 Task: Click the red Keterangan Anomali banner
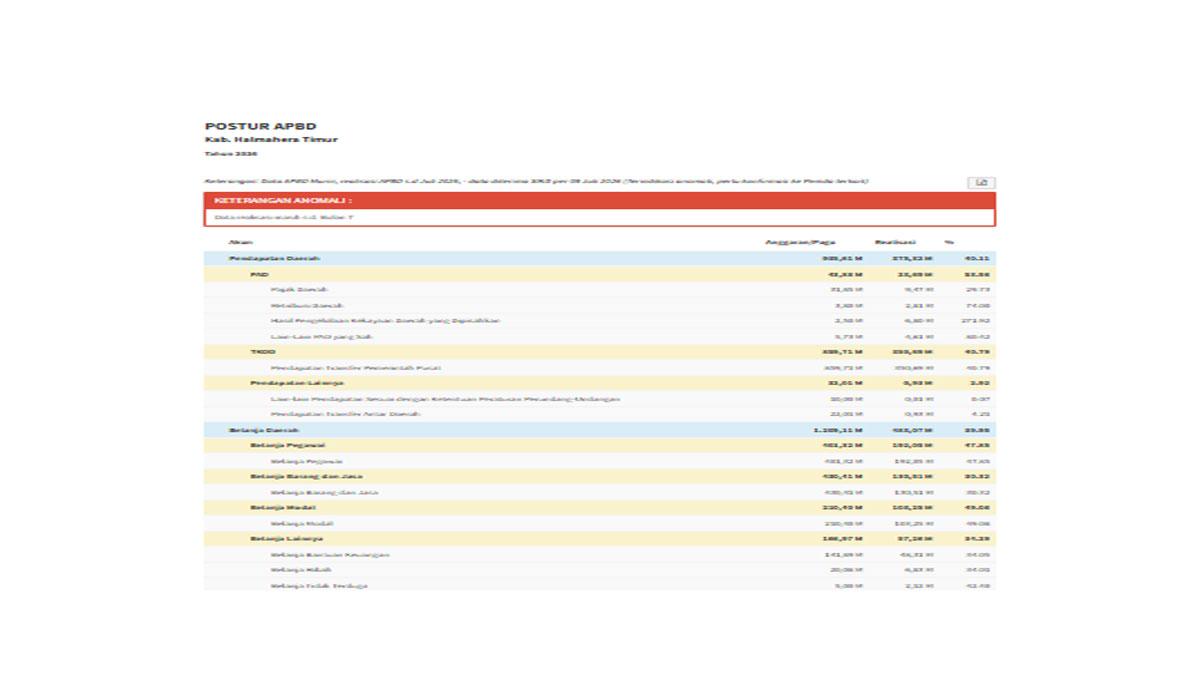click(x=599, y=201)
